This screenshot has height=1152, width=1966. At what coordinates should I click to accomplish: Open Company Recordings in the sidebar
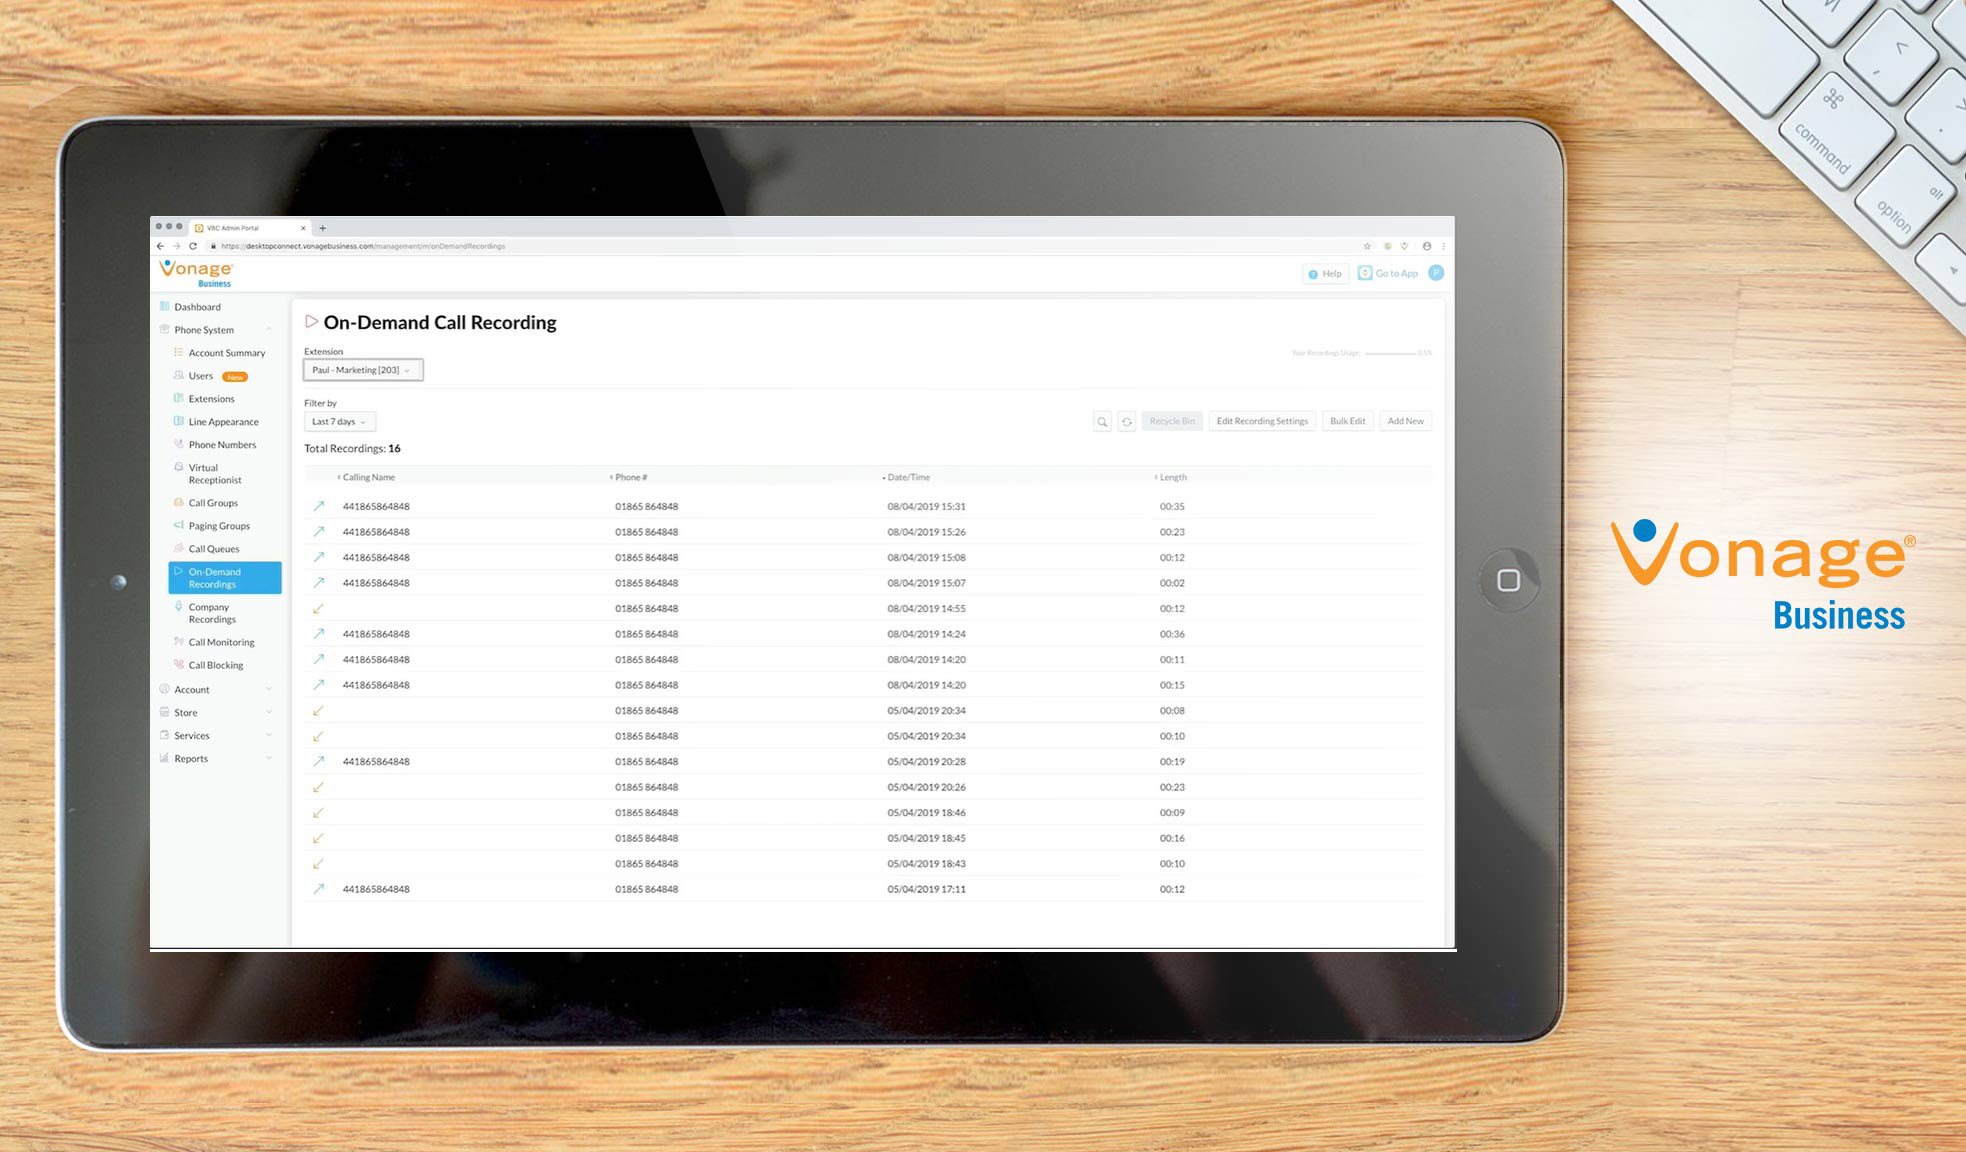point(212,613)
